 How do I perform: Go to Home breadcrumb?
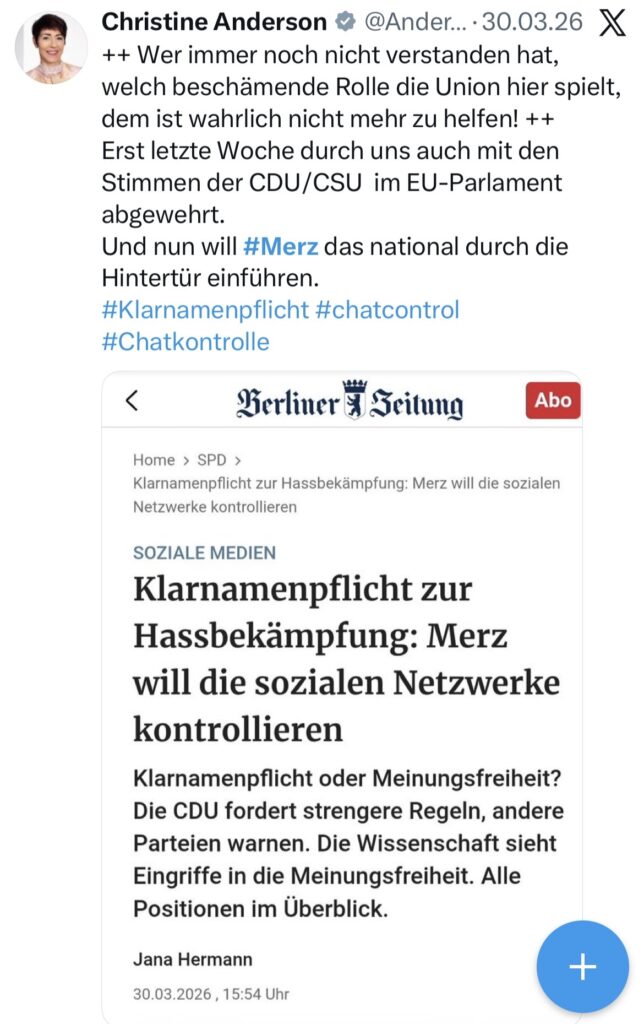(154, 460)
